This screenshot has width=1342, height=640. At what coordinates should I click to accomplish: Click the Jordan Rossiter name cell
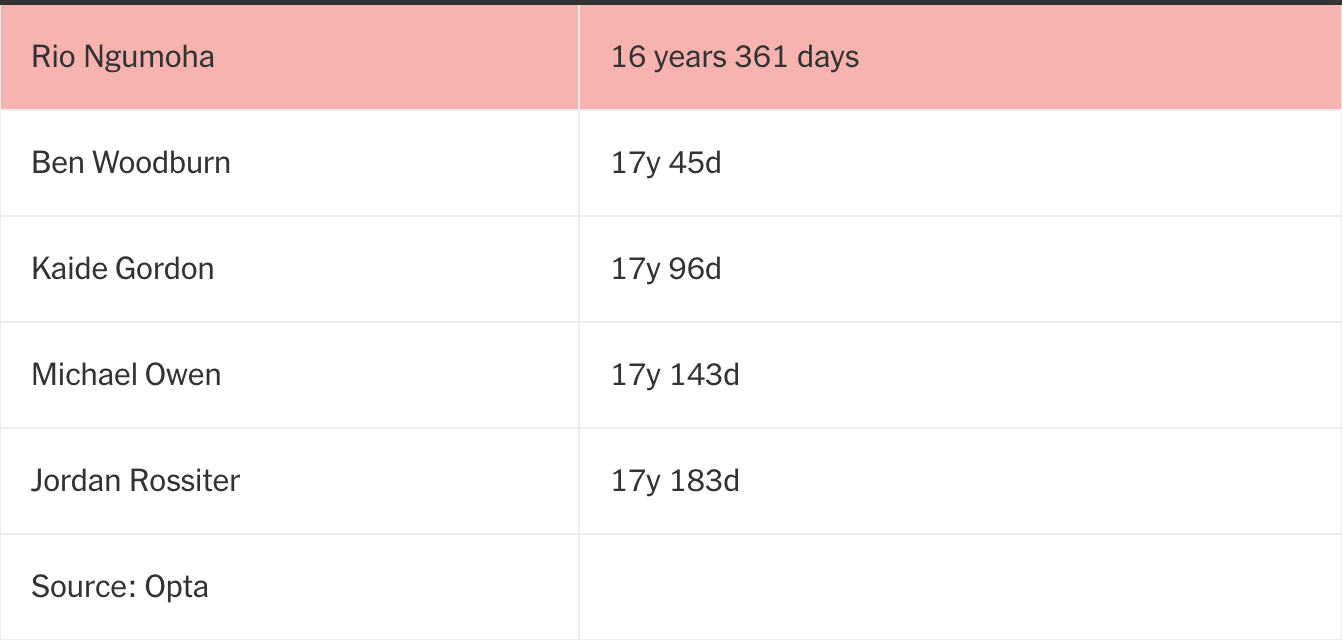click(136, 481)
